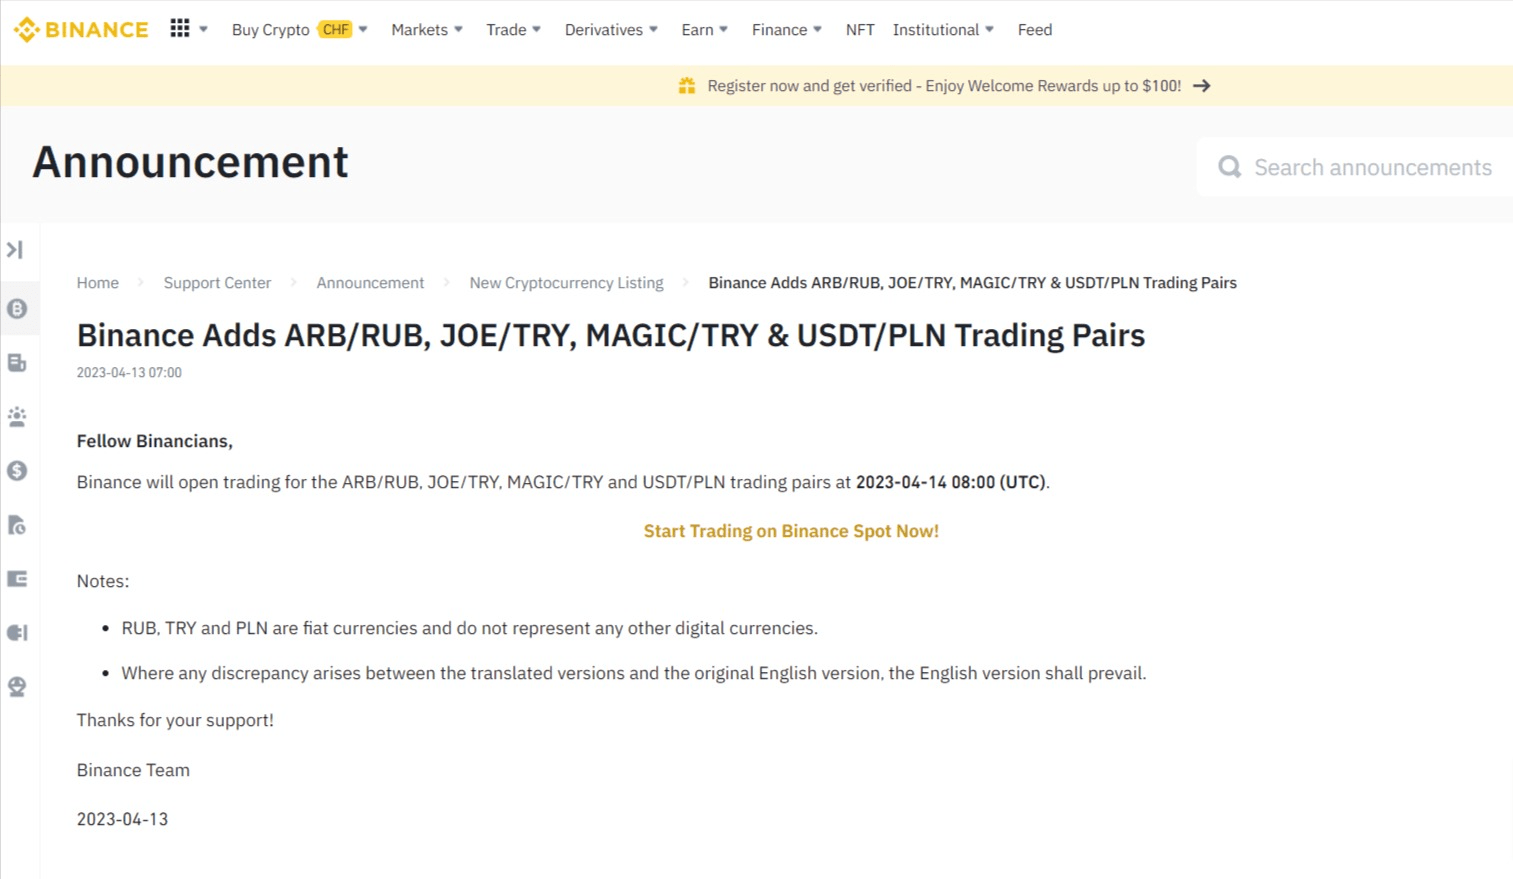Open the Trade dropdown menu
This screenshot has height=879, width=1513.
point(514,30)
